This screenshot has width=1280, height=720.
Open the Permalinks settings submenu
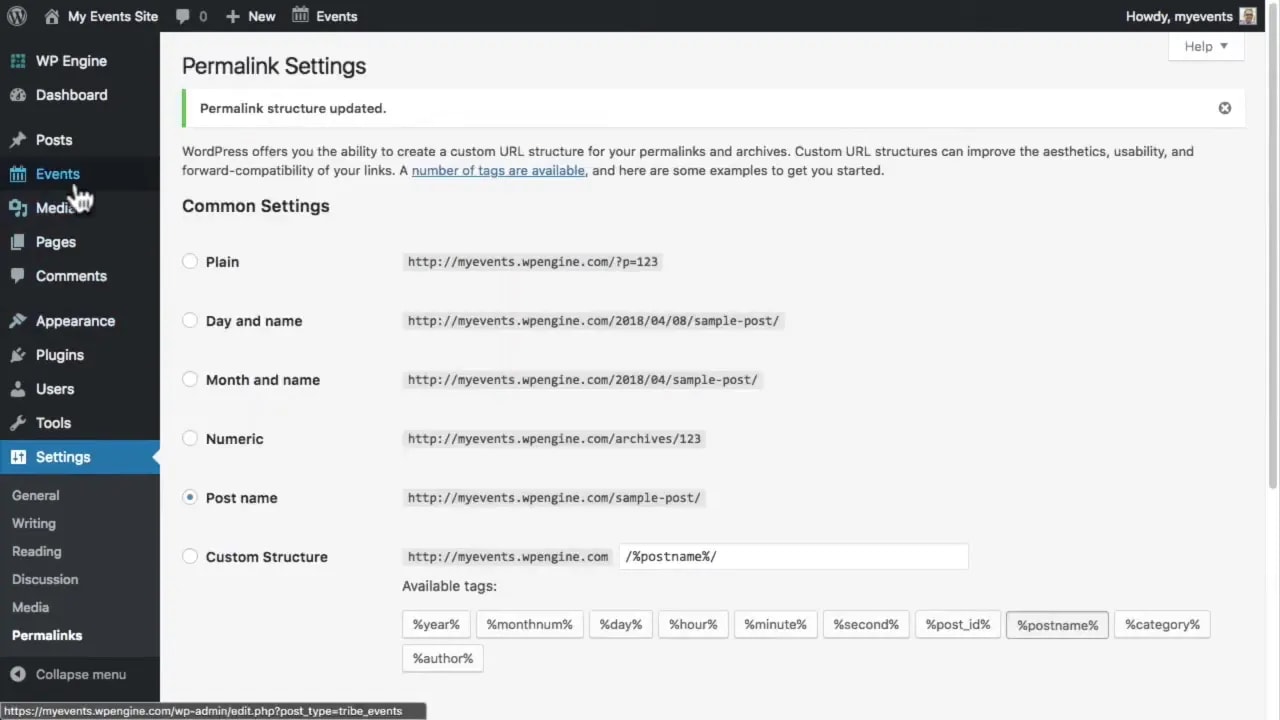click(47, 635)
